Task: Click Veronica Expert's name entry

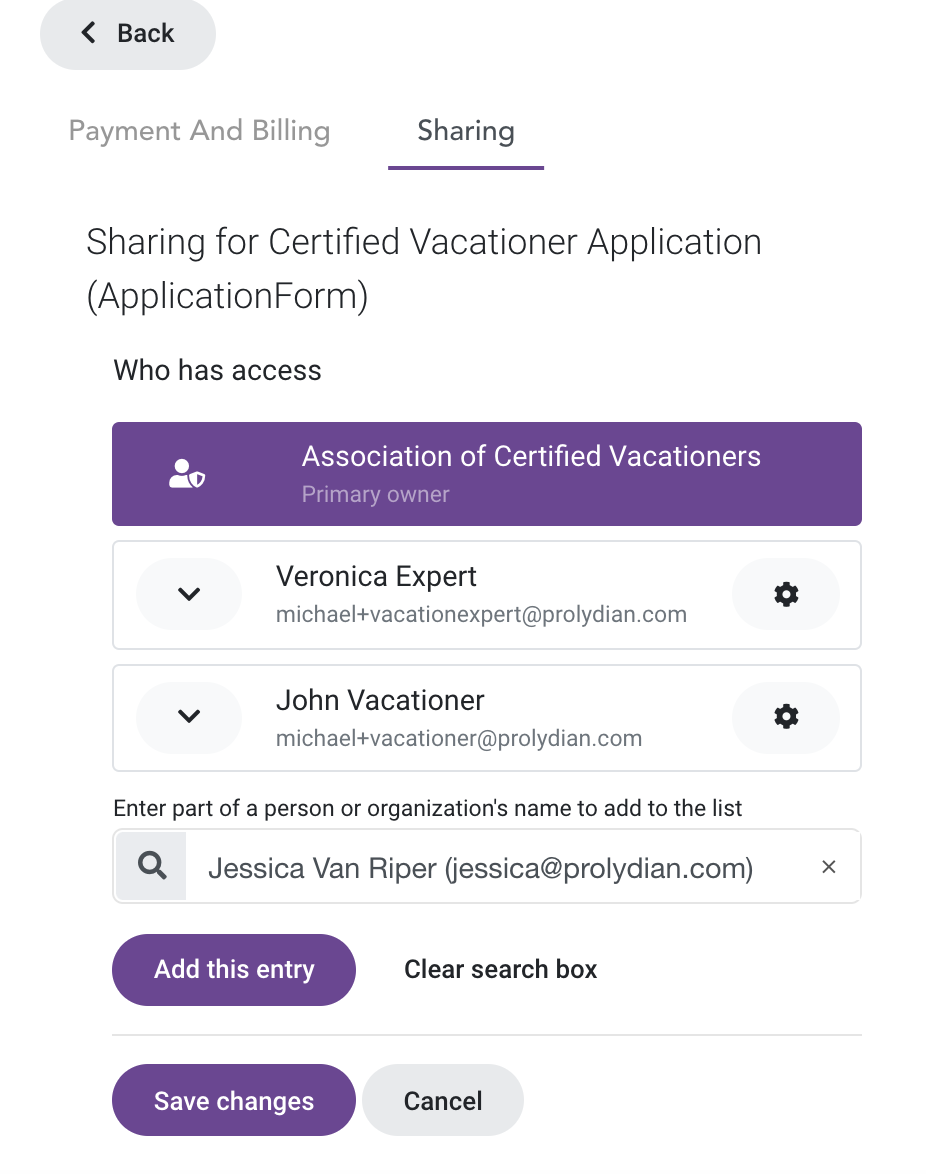Action: 376,577
